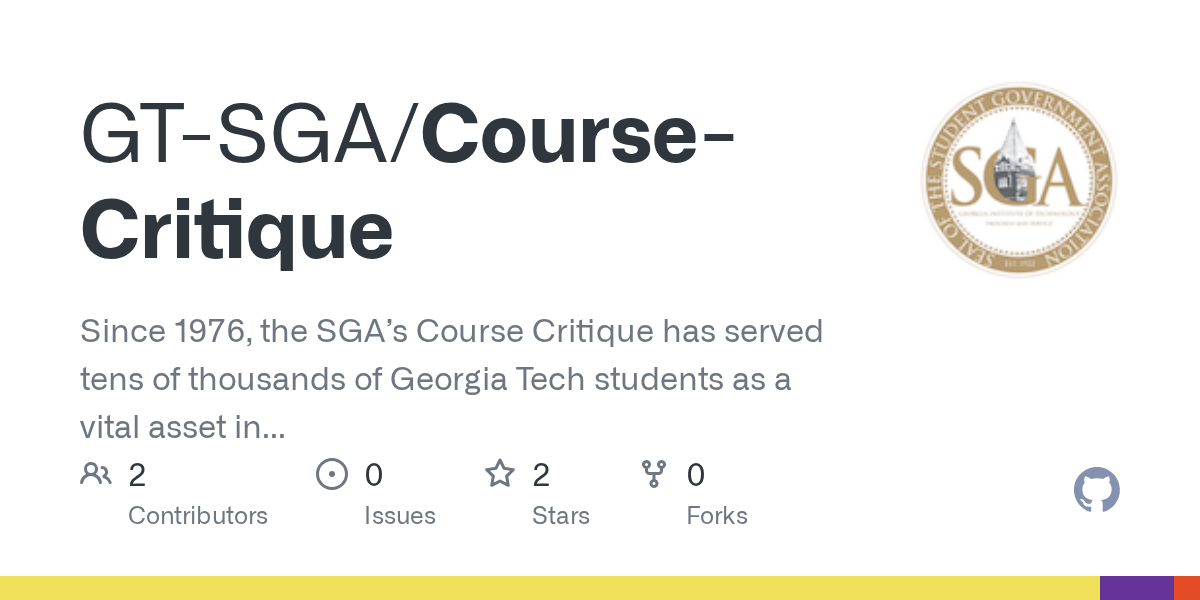Click the issues count 0
1200x600 pixels.
pyautogui.click(x=374, y=475)
